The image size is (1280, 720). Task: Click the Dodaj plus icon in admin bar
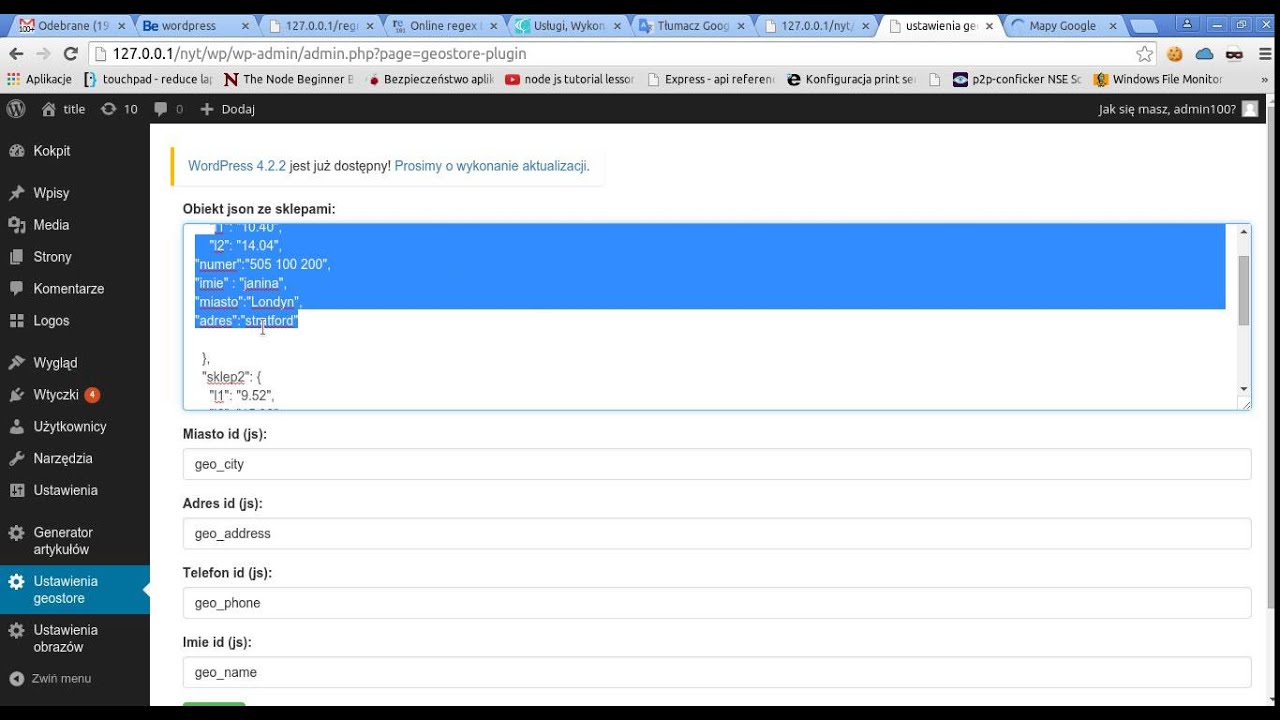coord(227,109)
